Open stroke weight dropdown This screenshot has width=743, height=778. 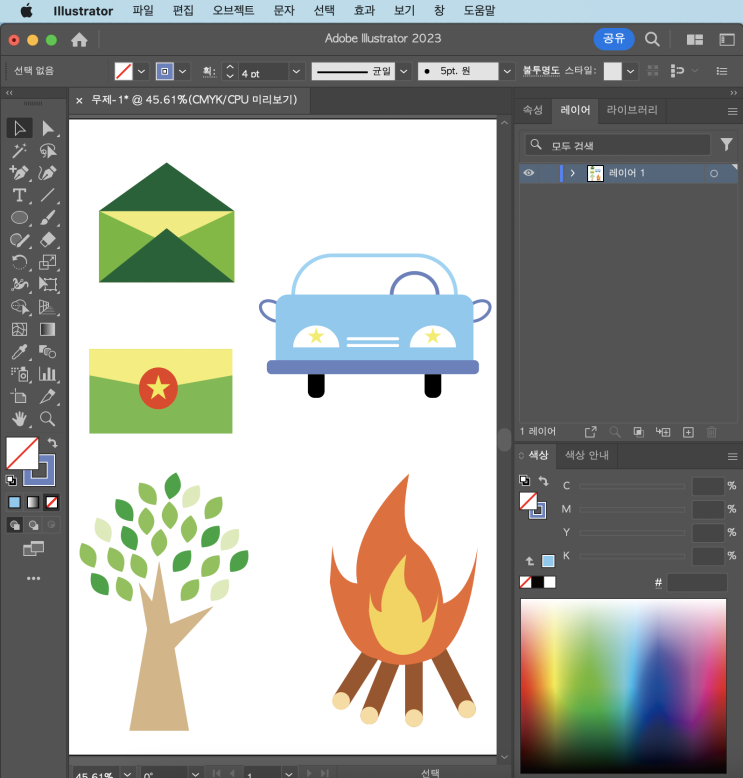297,72
